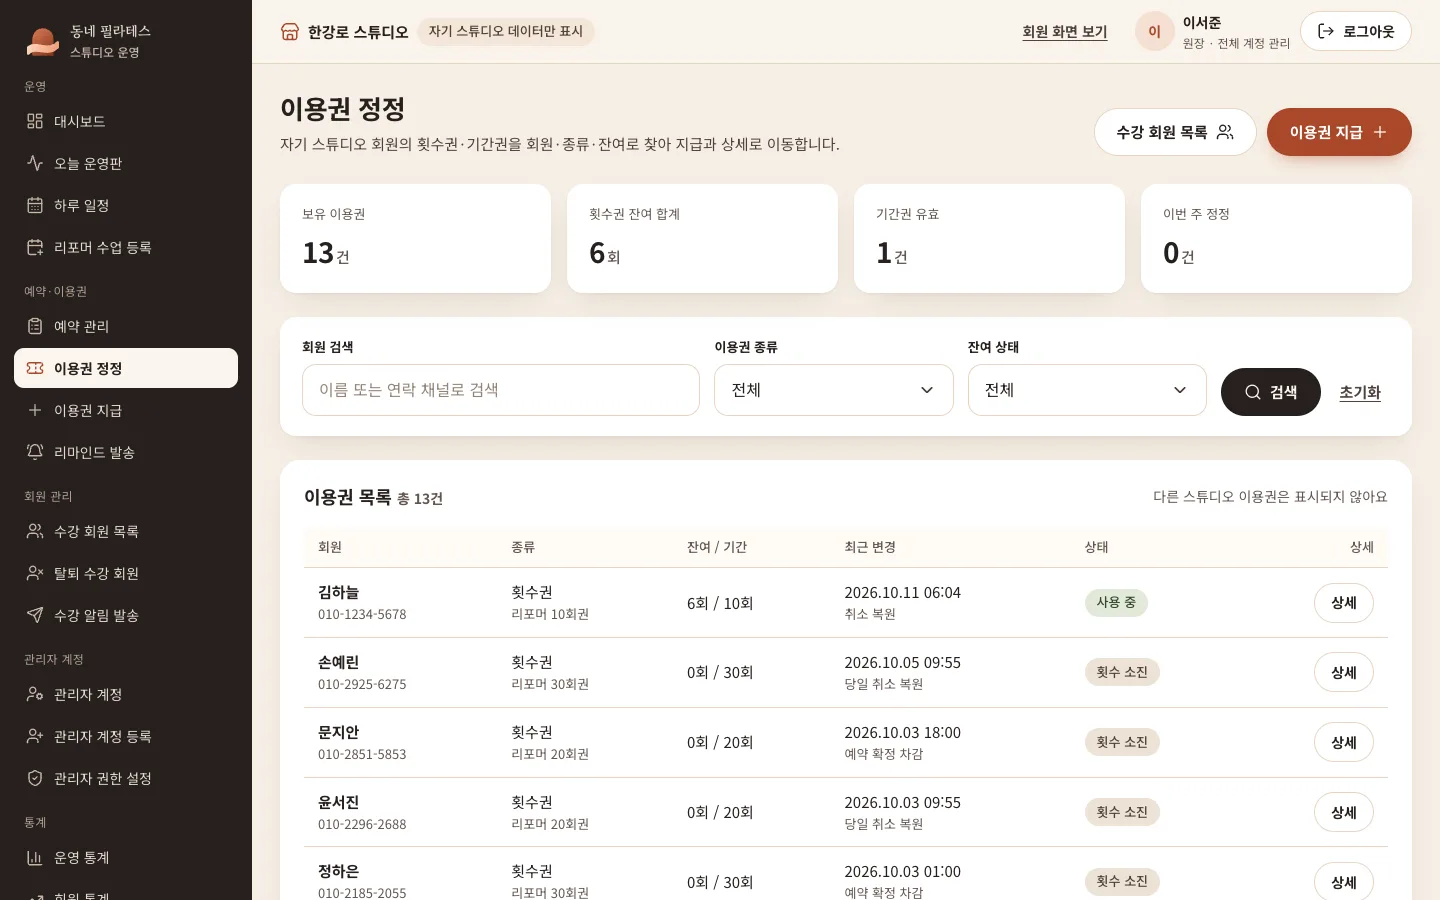Click the 자기 스튜디오 데이터만 표시 badge
The width and height of the screenshot is (1440, 900).
tap(506, 32)
